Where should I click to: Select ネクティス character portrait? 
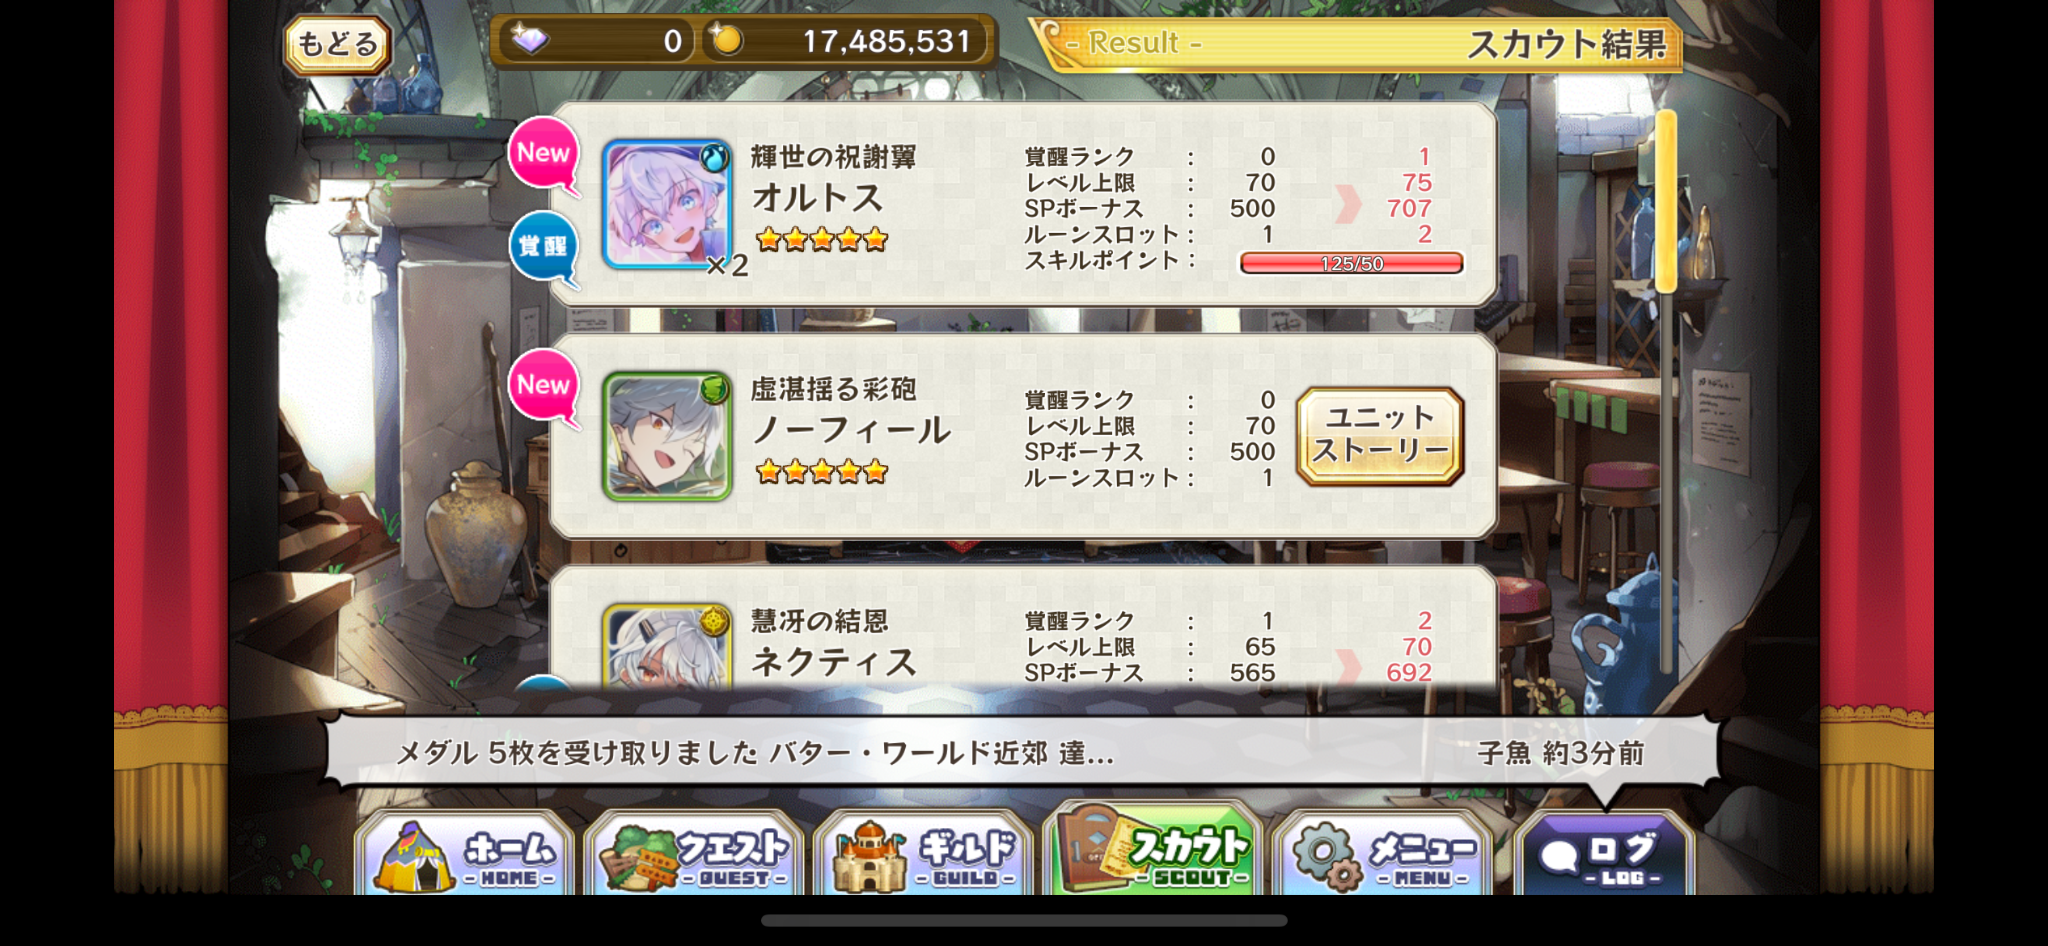coord(667,647)
